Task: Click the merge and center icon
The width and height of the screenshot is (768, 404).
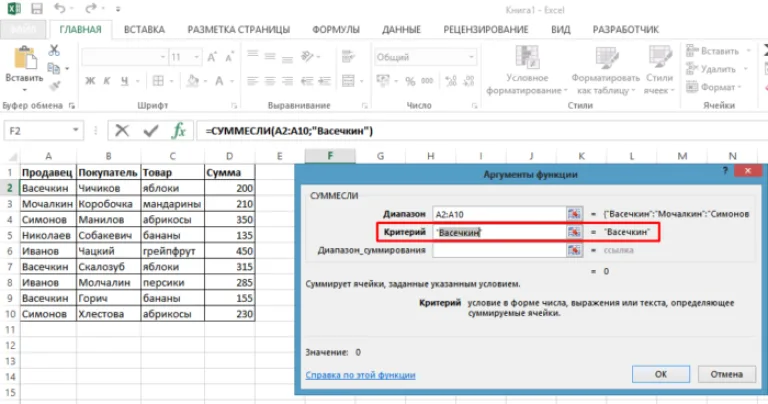Action: 348,81
